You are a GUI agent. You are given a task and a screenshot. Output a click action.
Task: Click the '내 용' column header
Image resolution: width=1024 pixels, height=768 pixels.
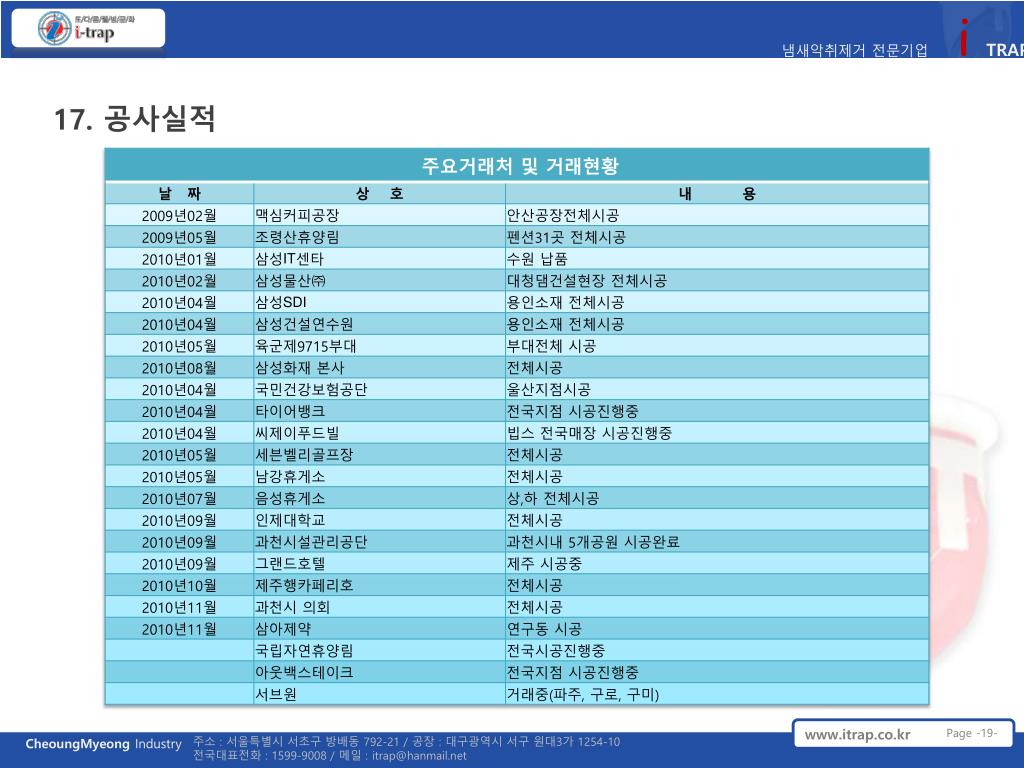coord(717,193)
